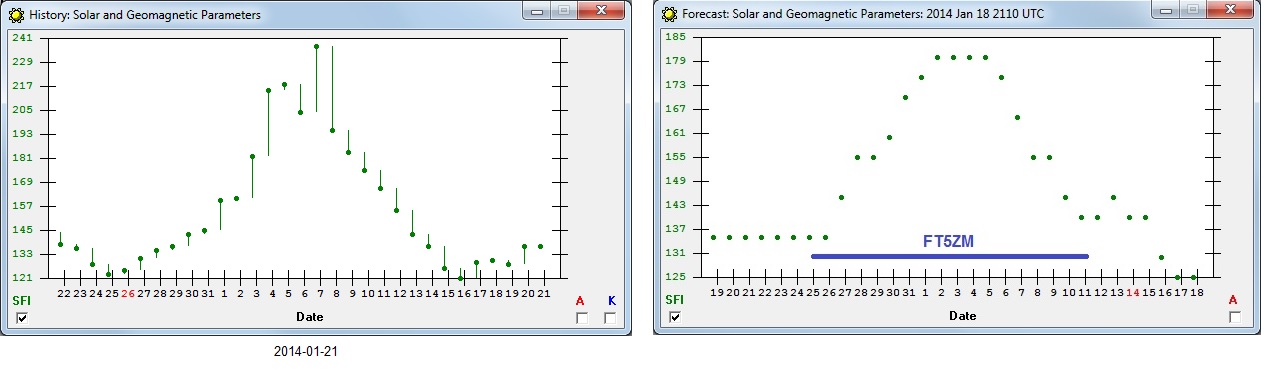Click the red date 26 on History axis
The width and height of the screenshot is (1264, 387).
click(x=127, y=293)
